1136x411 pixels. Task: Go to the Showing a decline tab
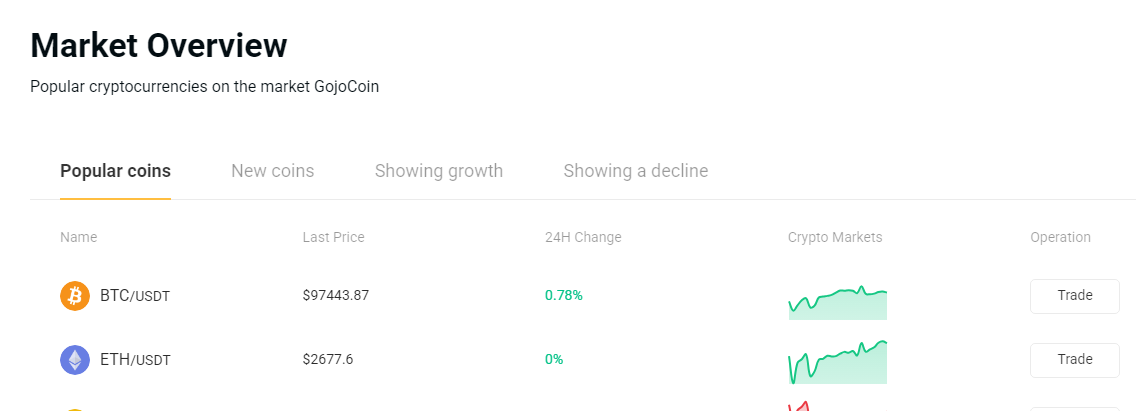coord(635,171)
